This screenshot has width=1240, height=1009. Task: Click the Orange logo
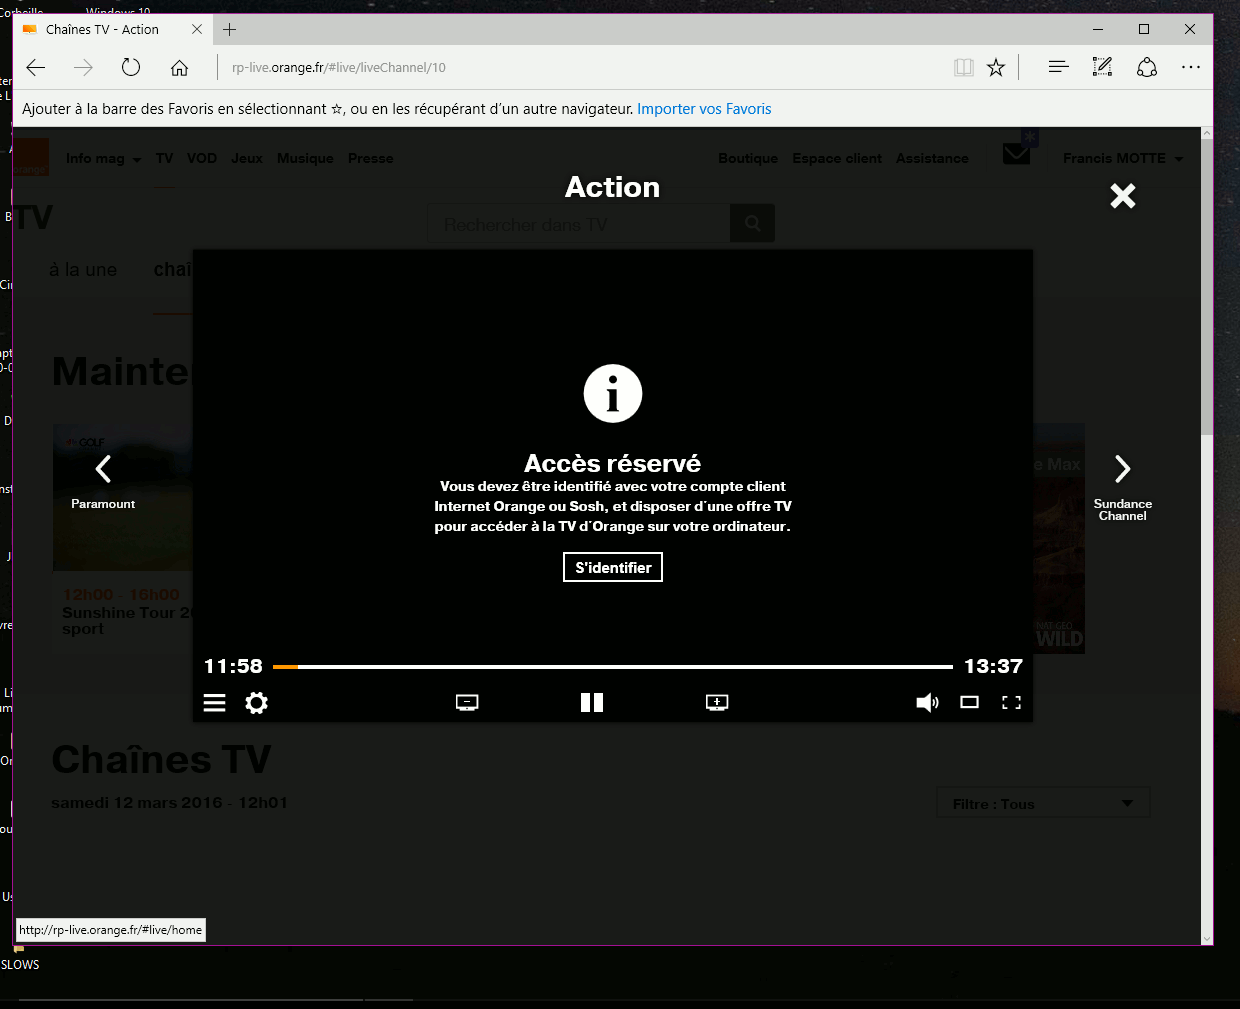[30, 158]
